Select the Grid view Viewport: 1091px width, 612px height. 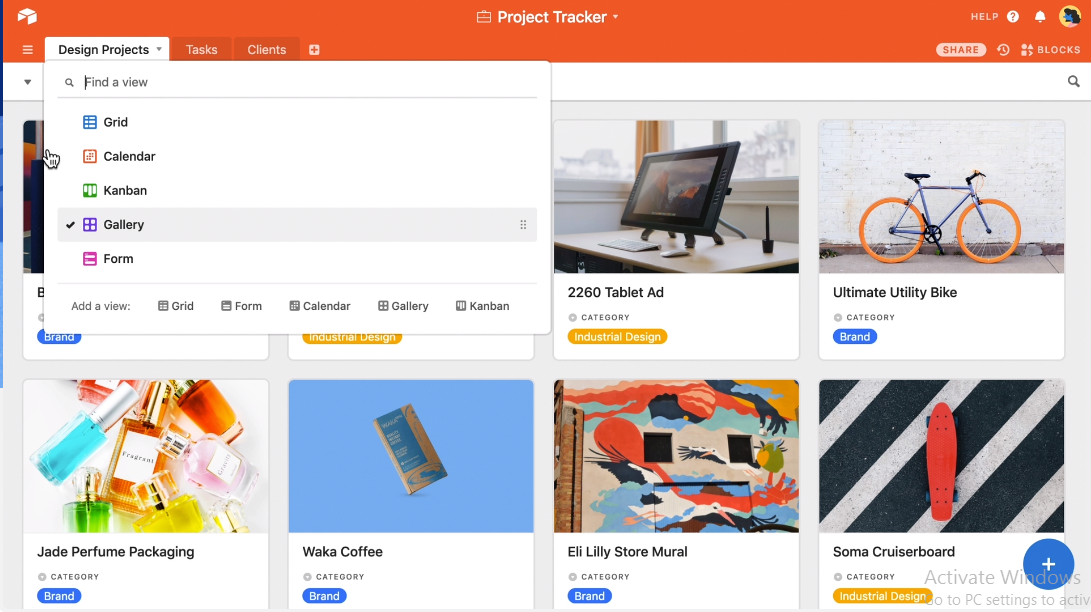click(x=297, y=122)
